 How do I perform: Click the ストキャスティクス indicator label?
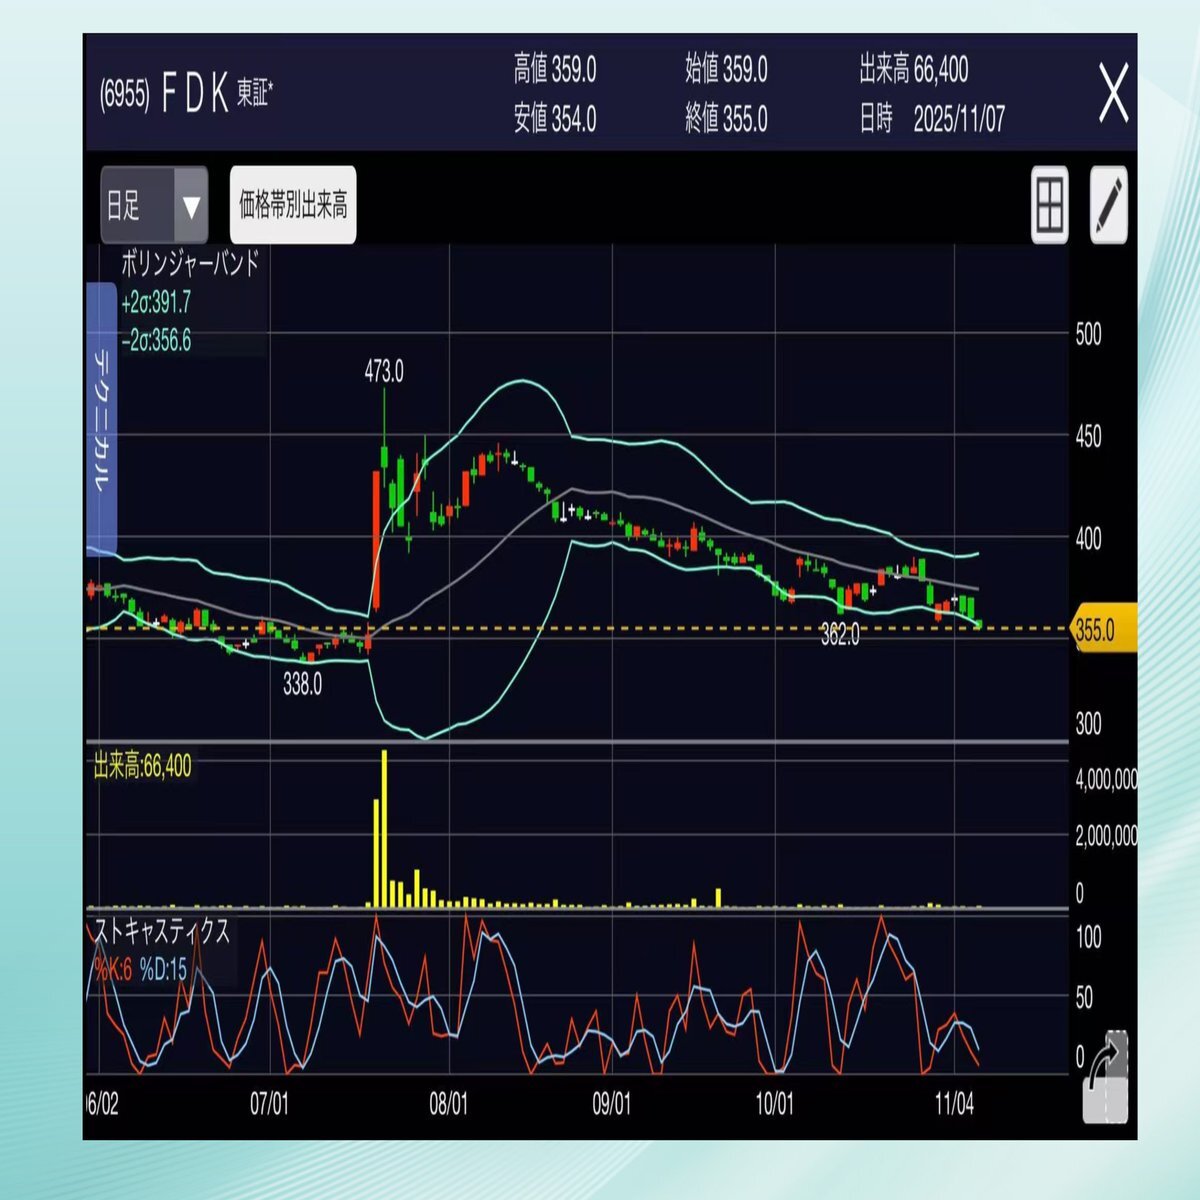pos(162,931)
